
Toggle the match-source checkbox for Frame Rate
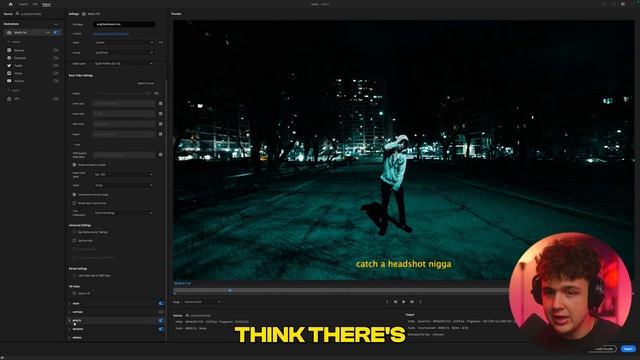point(161,113)
